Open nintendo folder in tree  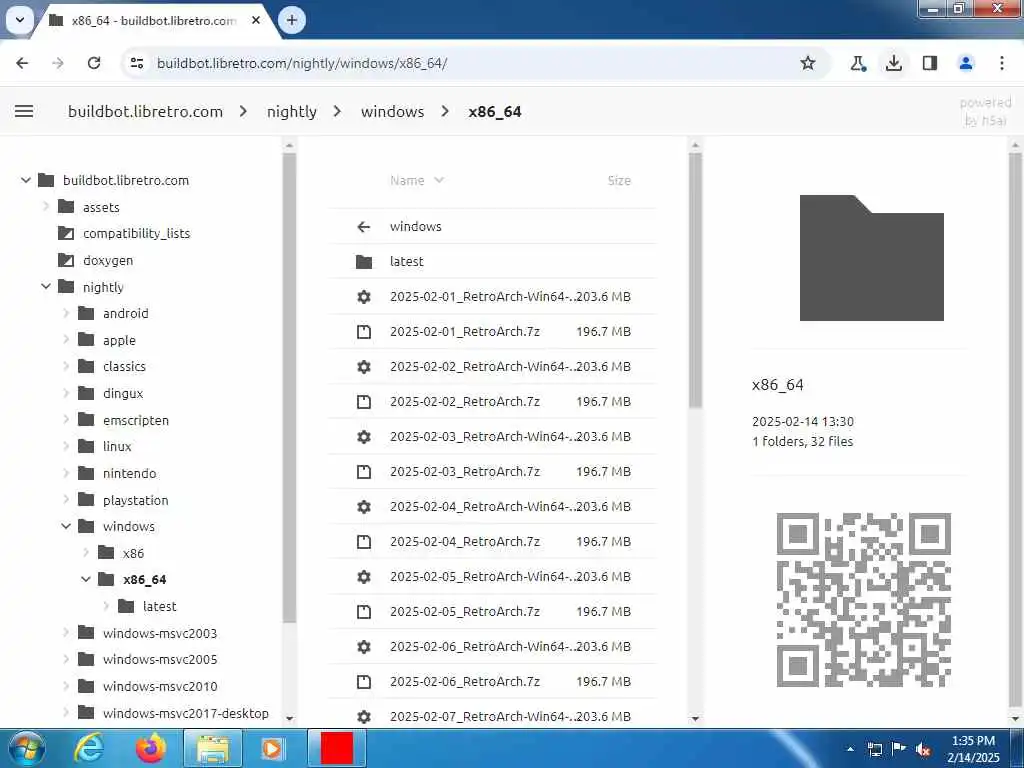[129, 473]
